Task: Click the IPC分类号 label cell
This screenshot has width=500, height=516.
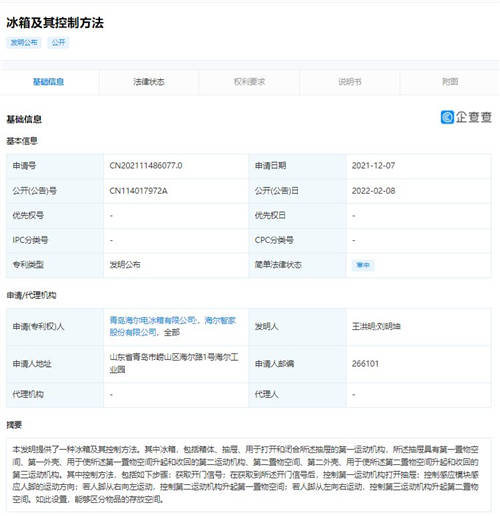Action: pos(55,240)
